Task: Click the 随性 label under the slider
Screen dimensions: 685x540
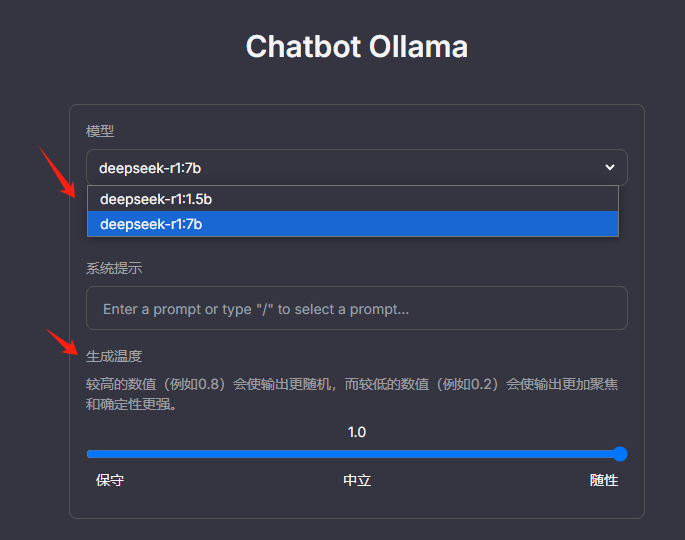Action: pos(604,481)
